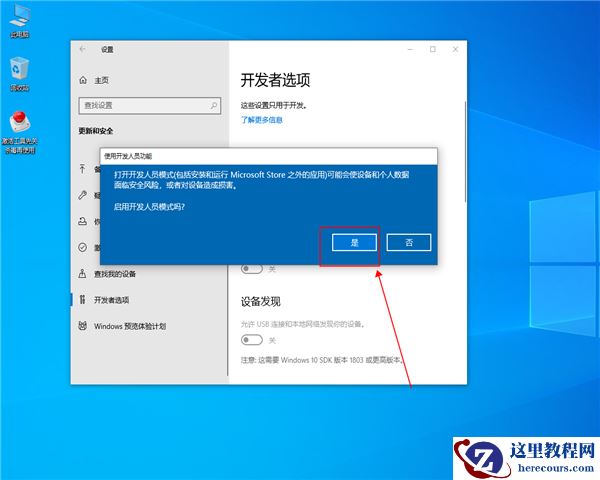Decline with the 否 (No) button

coord(409,242)
